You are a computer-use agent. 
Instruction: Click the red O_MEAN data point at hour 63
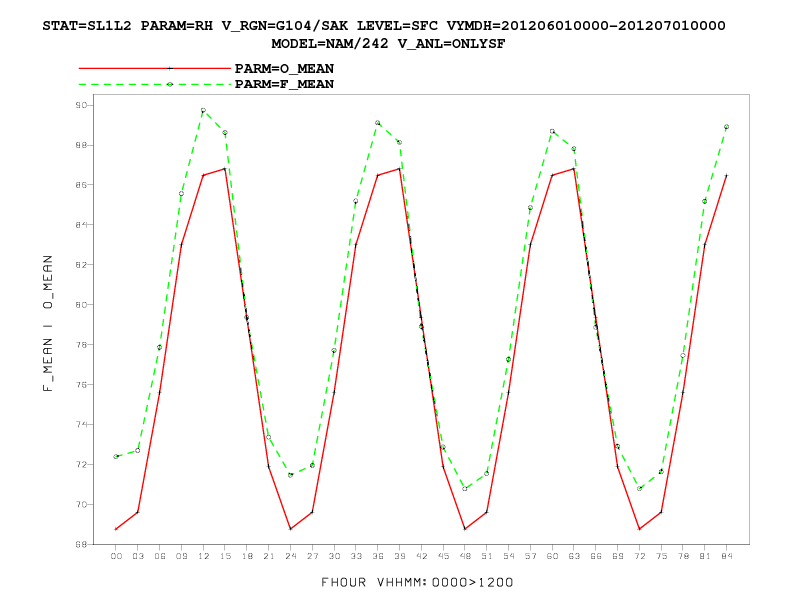(574, 169)
